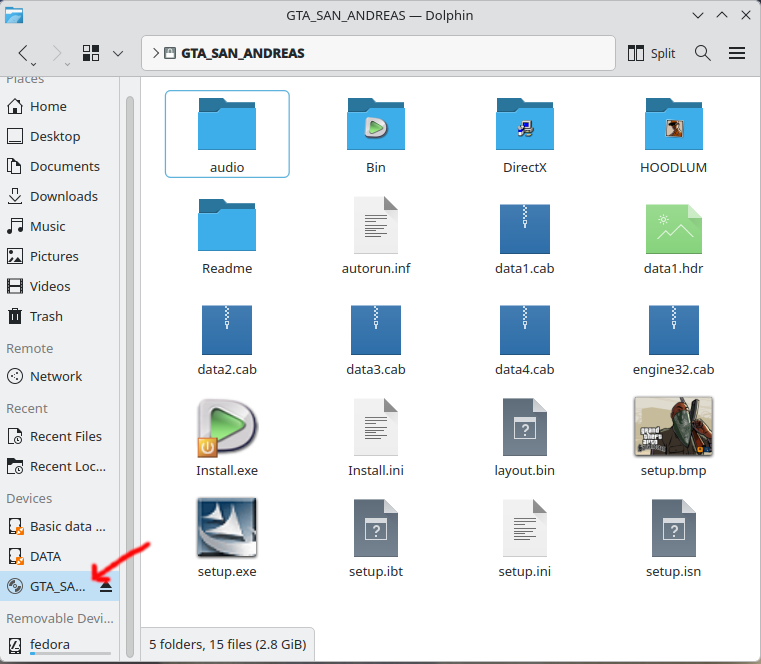Expand the breadcrumb path chevron

[155, 53]
